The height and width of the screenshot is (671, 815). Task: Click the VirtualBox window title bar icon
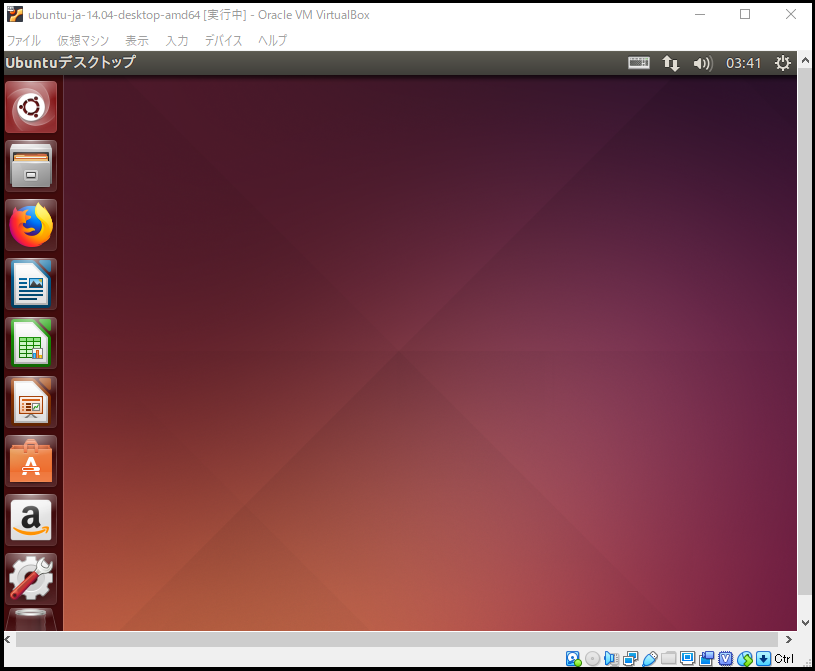(15, 14)
